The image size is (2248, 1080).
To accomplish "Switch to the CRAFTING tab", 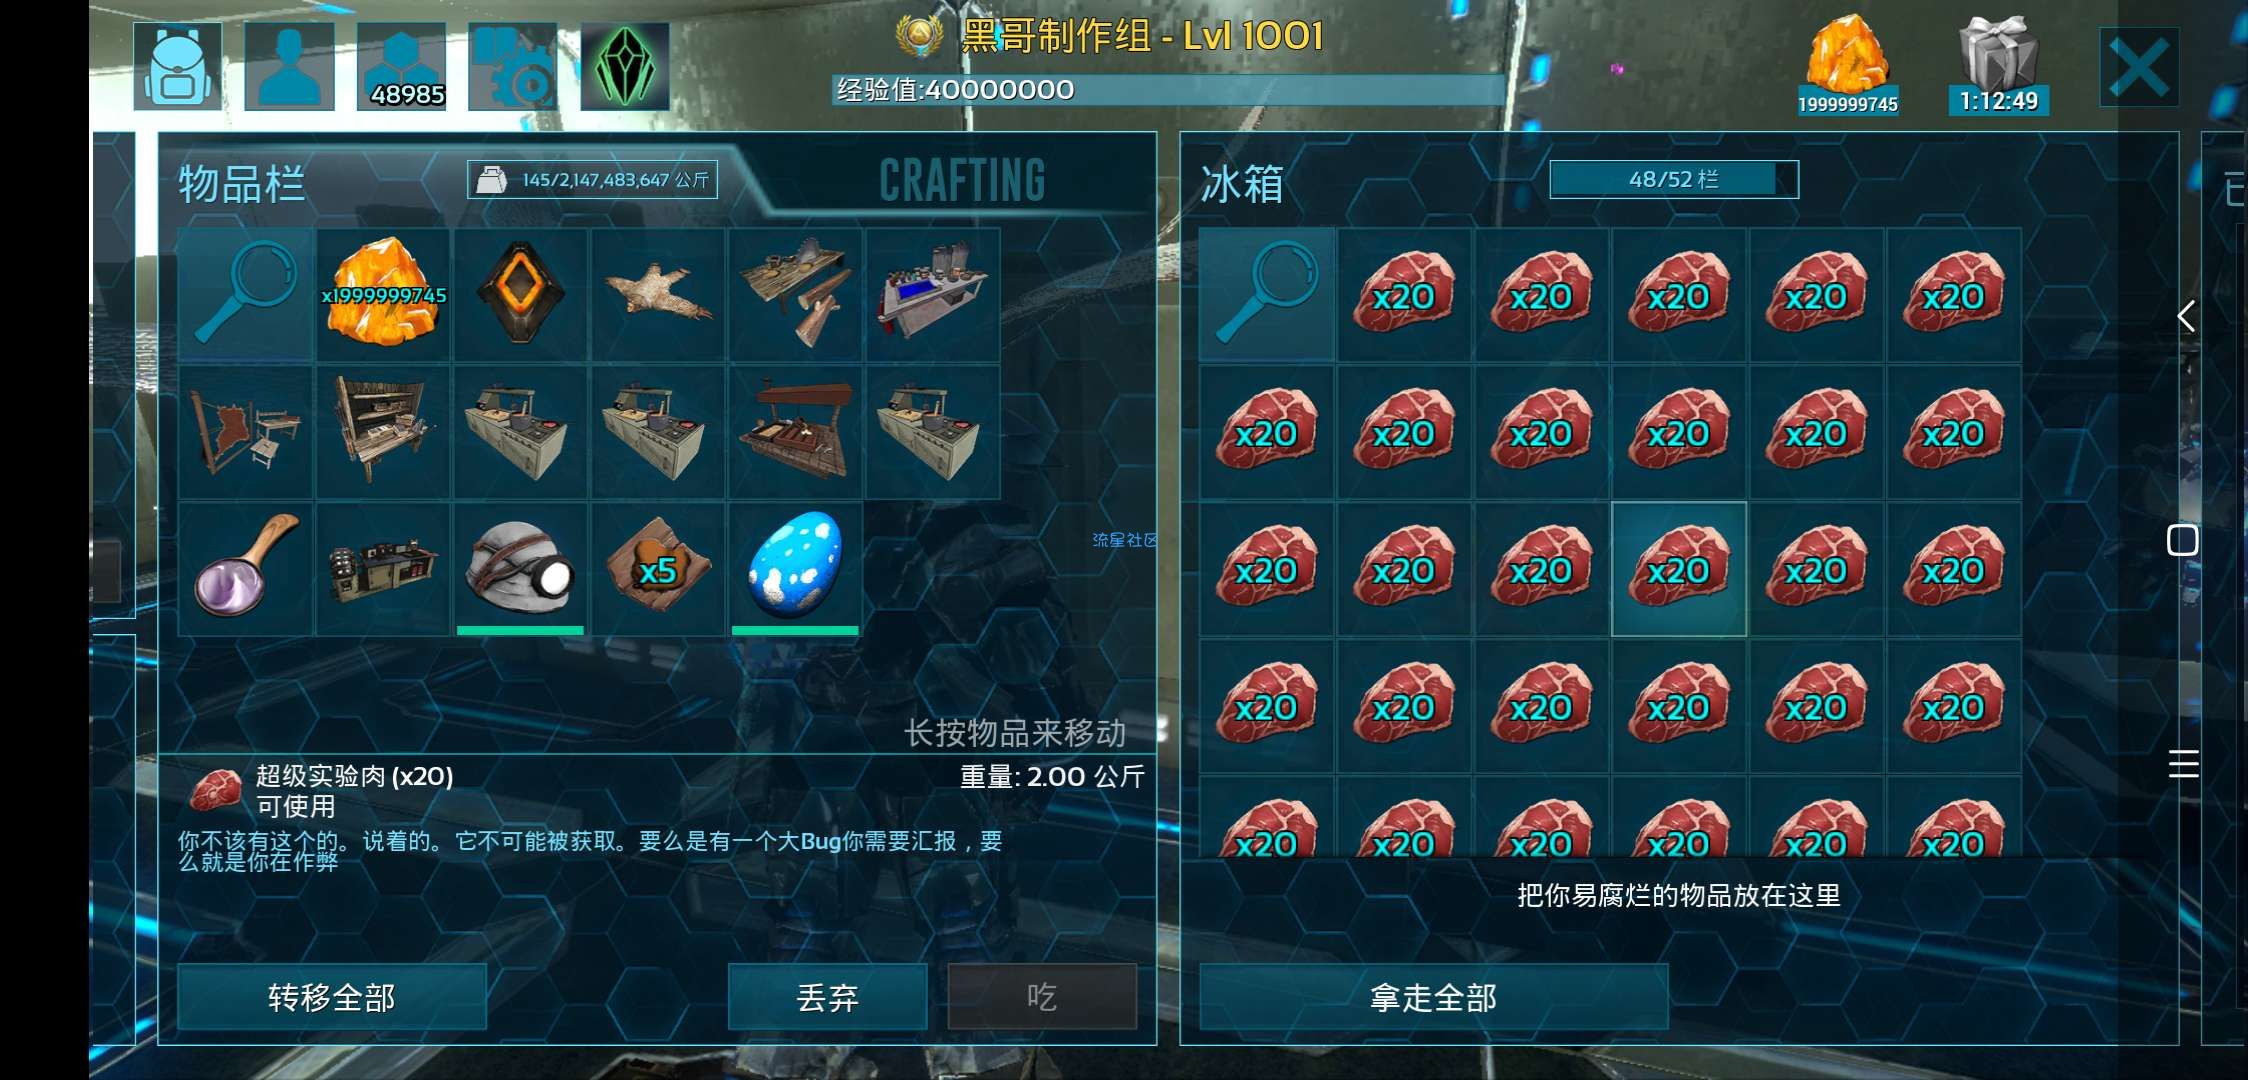I will (962, 181).
